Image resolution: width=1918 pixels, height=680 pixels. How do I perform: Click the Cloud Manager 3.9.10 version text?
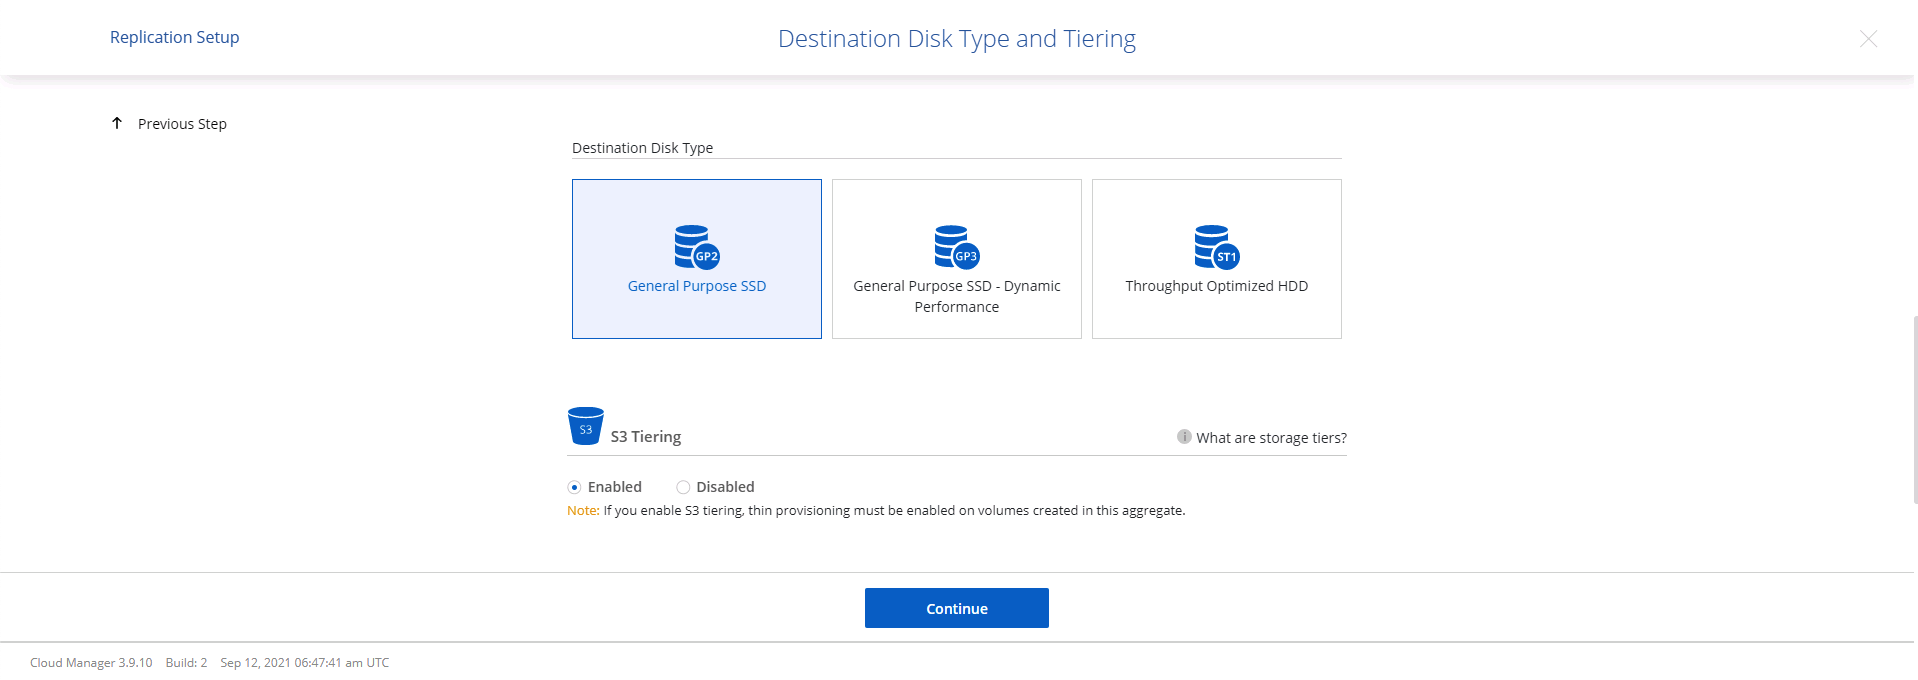91,663
